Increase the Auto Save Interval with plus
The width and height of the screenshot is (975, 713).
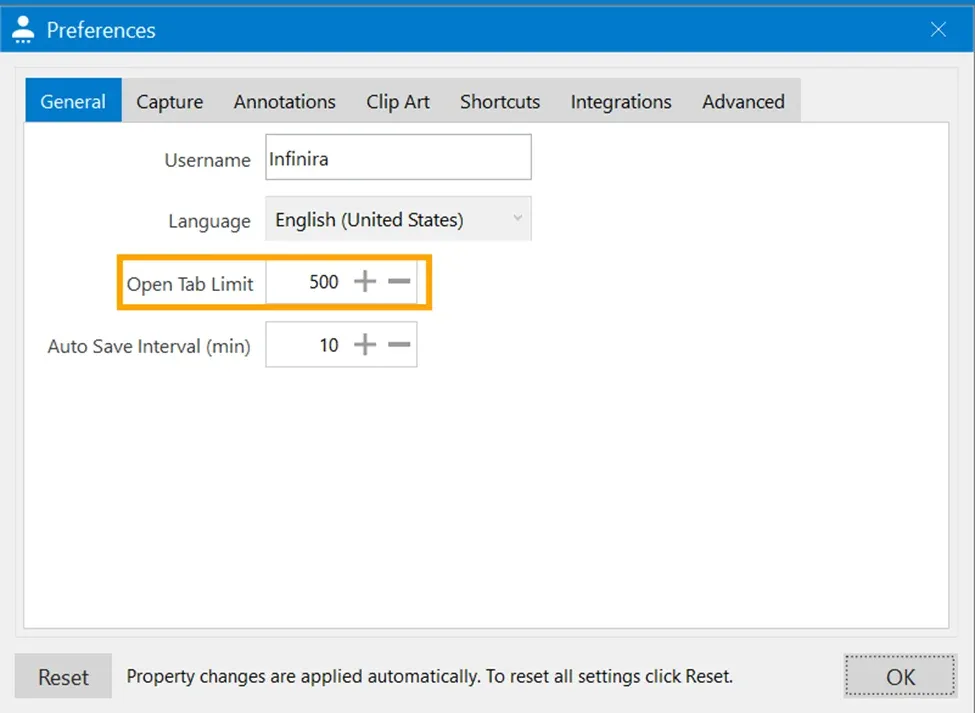point(365,344)
